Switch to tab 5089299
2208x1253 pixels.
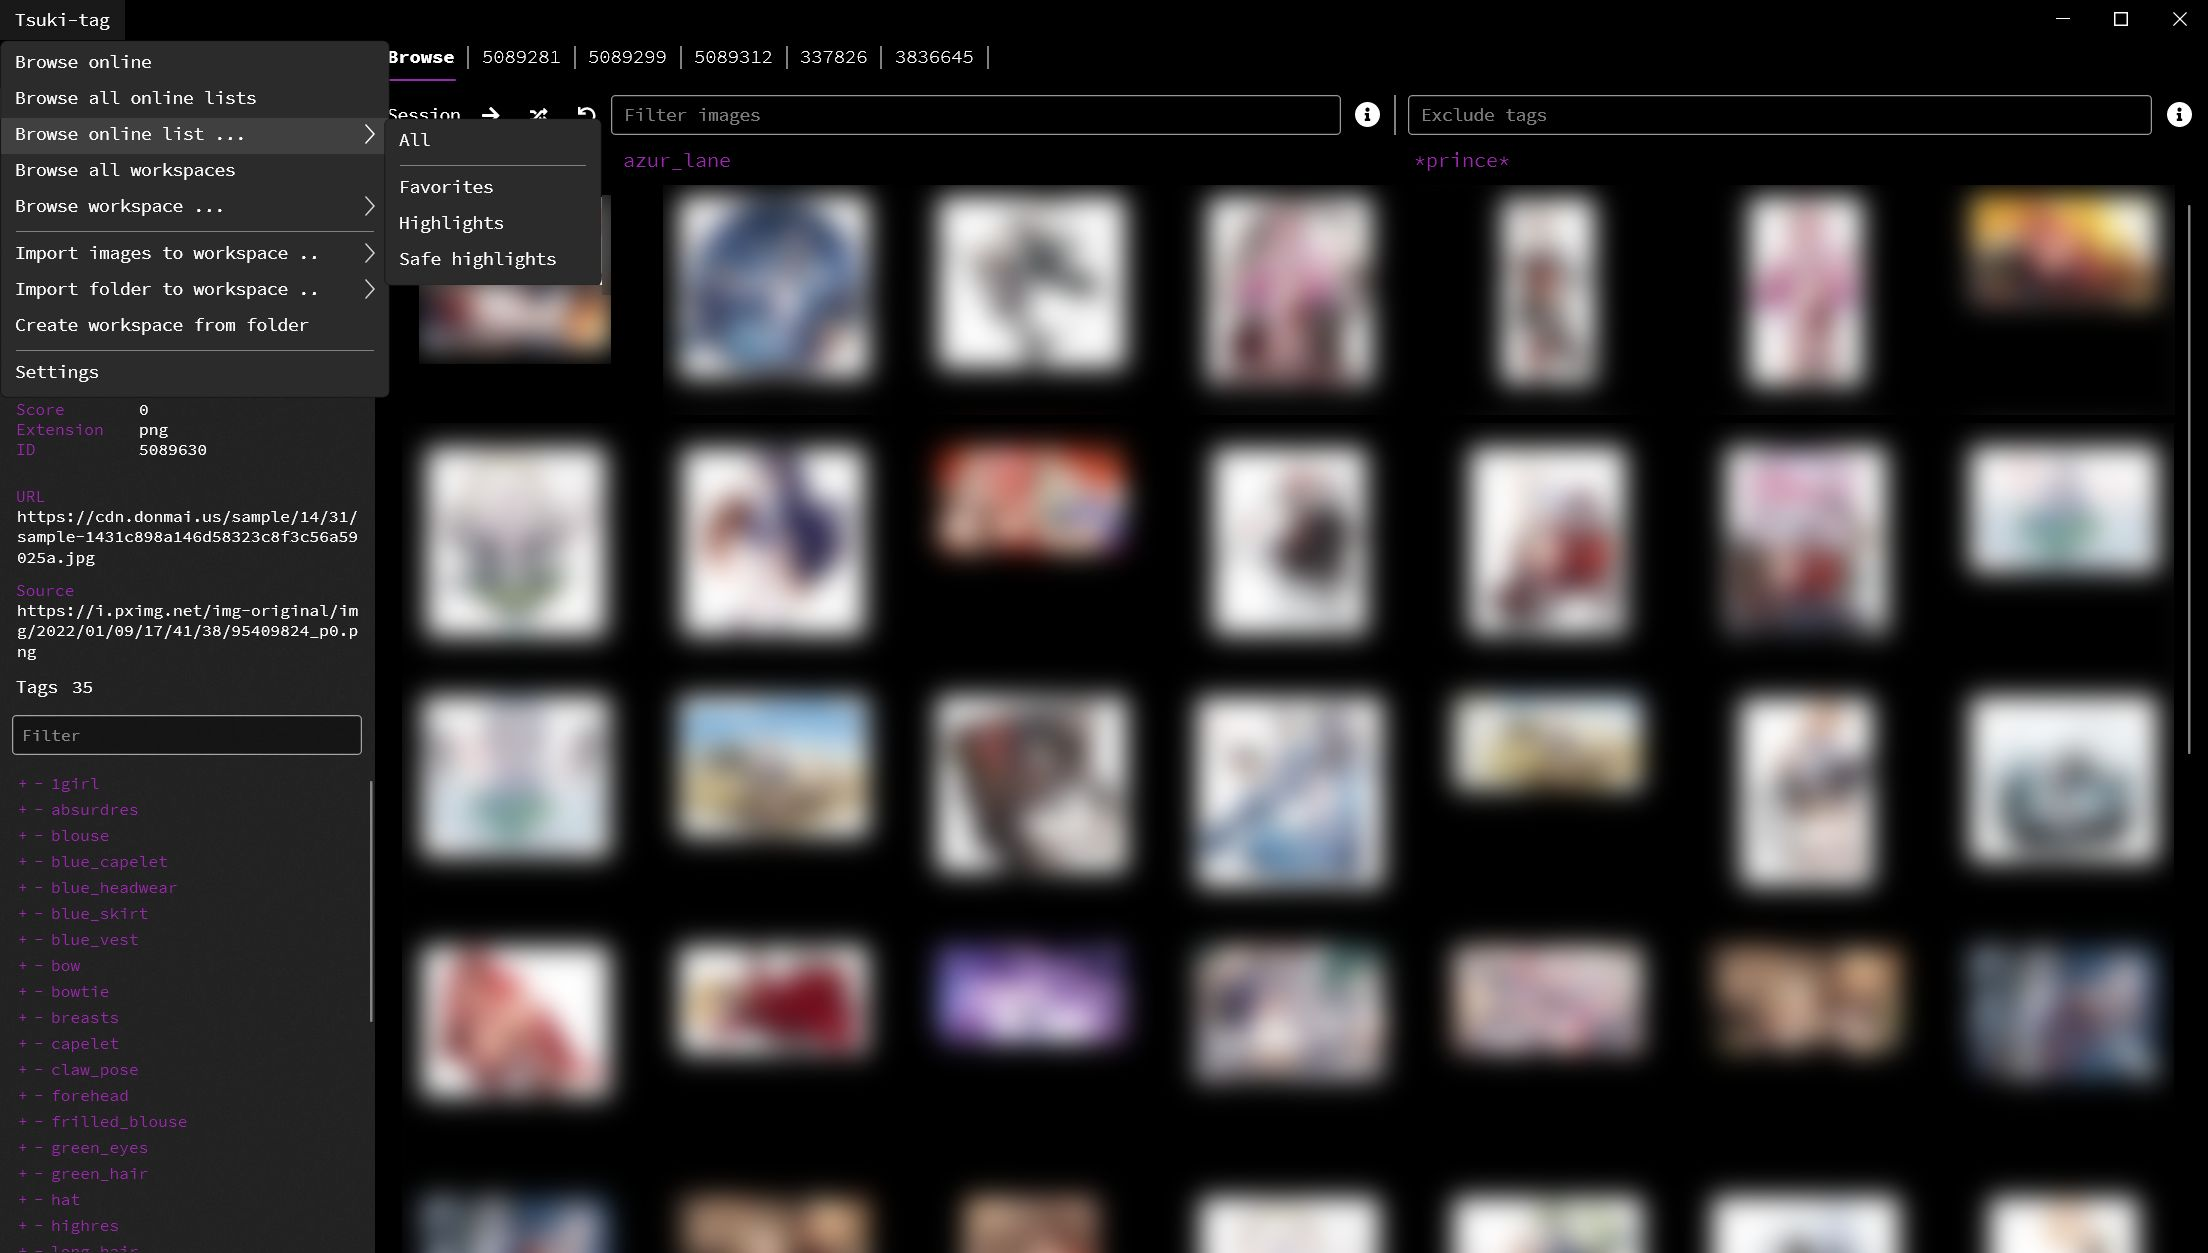[627, 57]
